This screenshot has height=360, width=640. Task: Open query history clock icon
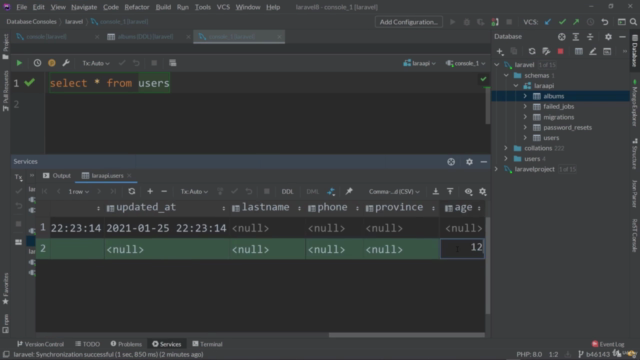[37, 63]
